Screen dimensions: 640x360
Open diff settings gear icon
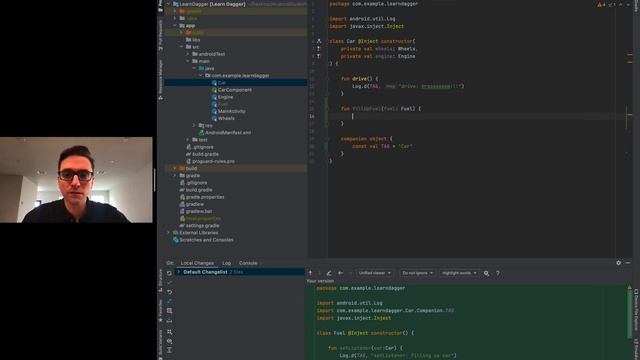tap(487, 273)
